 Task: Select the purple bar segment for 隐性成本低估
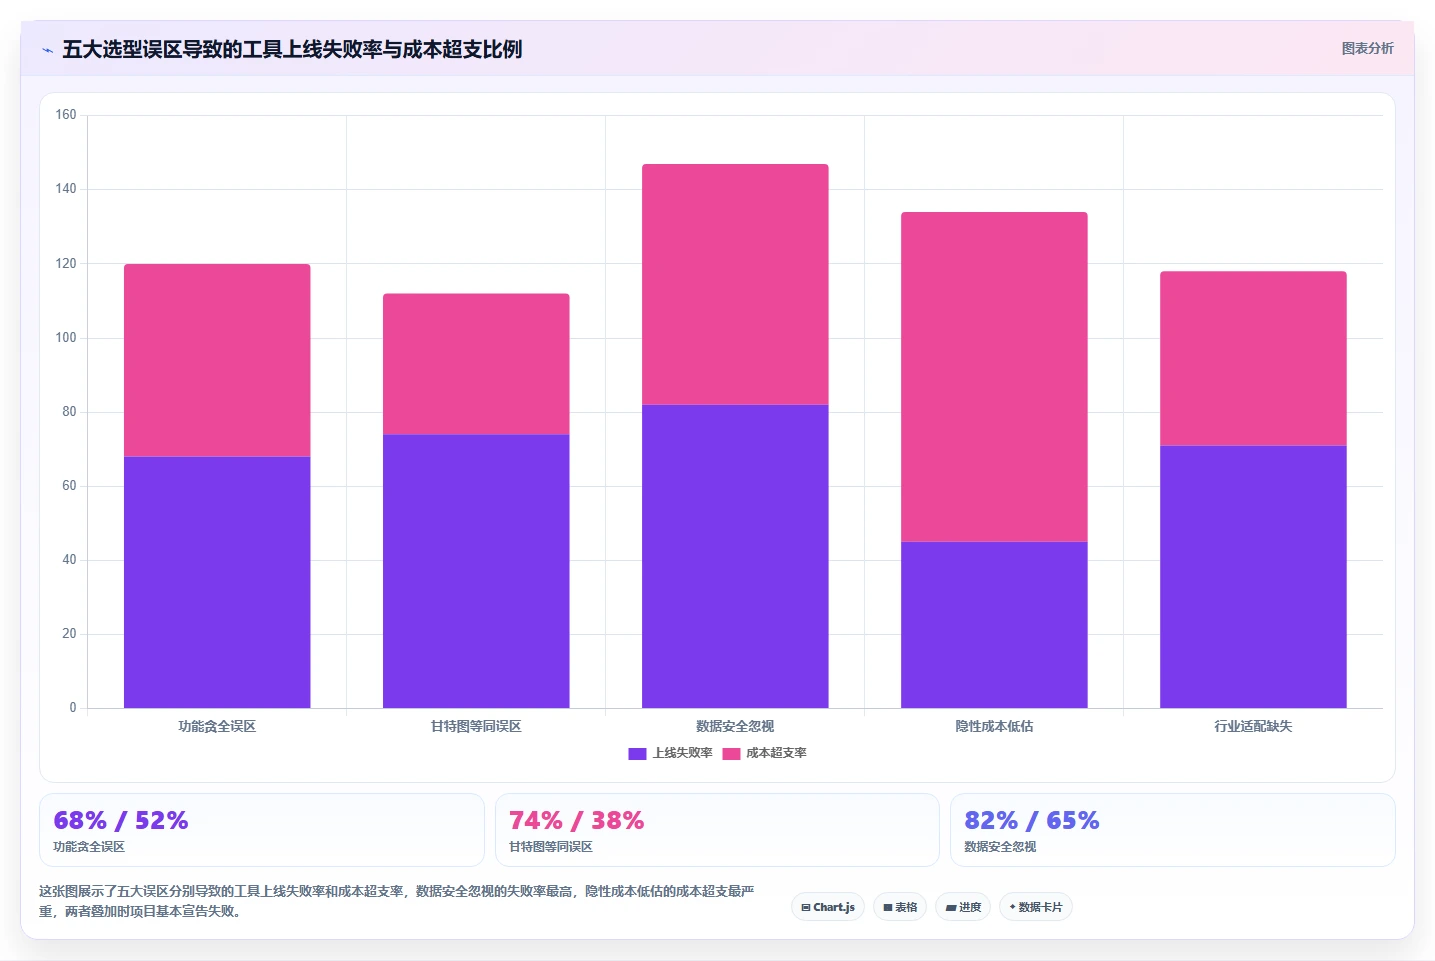[x=994, y=625]
